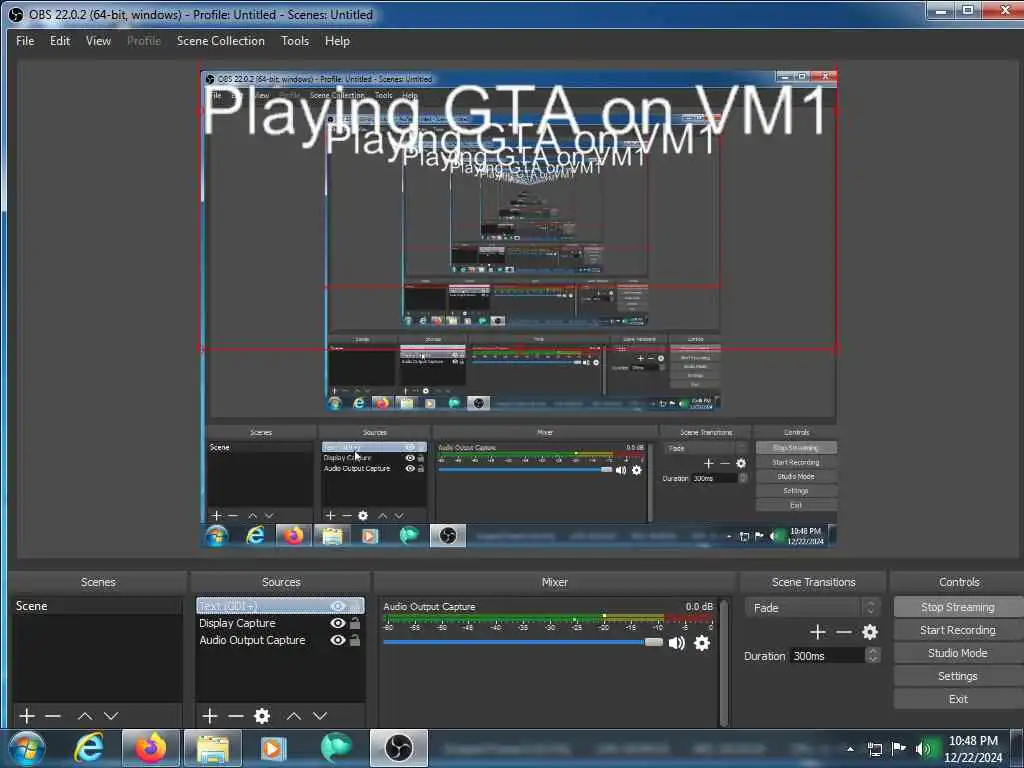Remove the selected source with minus icon
Image resolution: width=1024 pixels, height=768 pixels.
[236, 716]
